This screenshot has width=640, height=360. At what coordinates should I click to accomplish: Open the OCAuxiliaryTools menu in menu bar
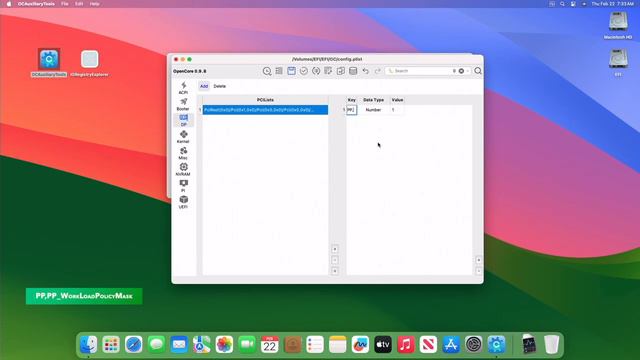coord(36,4)
